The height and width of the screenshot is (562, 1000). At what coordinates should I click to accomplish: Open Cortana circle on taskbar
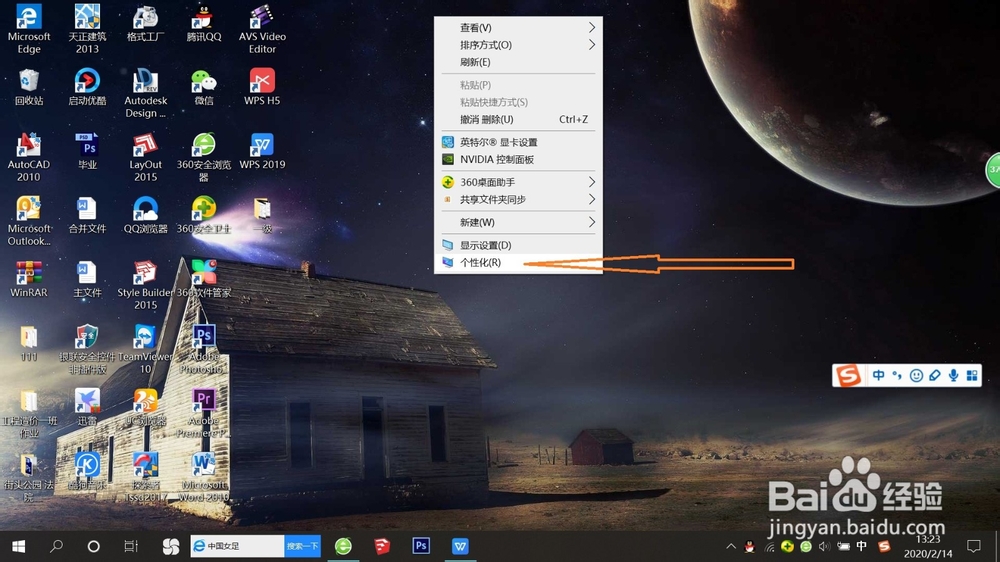[x=93, y=546]
